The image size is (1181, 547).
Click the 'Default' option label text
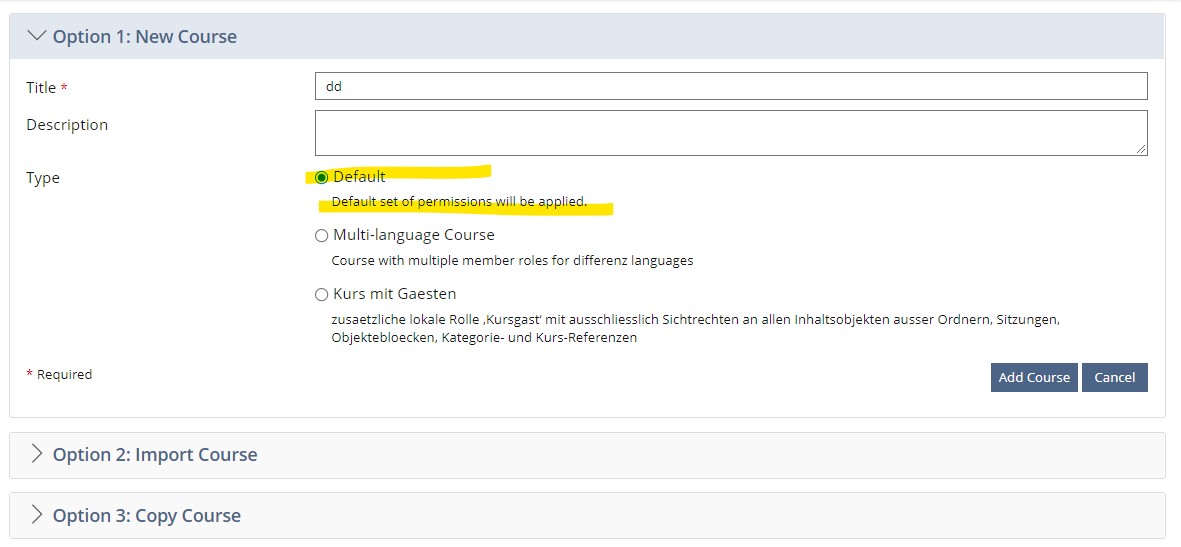pos(359,177)
